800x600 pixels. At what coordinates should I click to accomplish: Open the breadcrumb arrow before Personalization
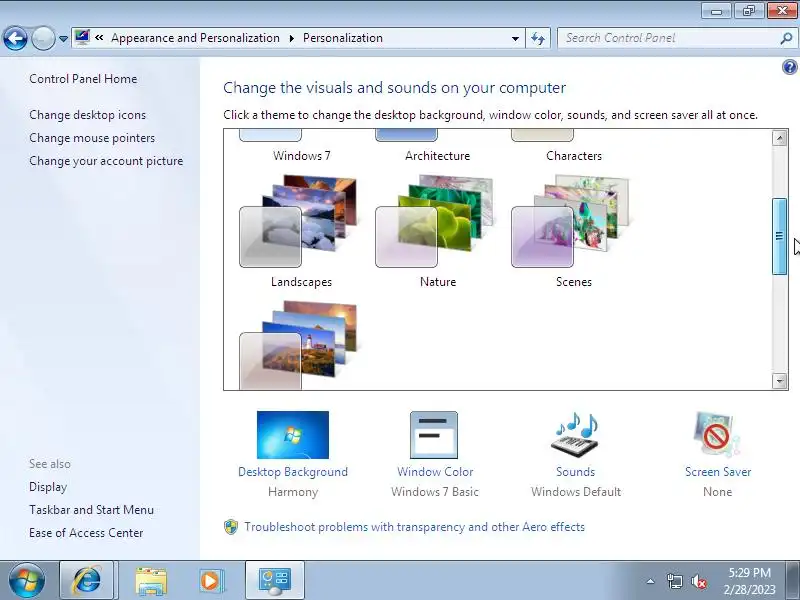pyautogui.click(x=292, y=38)
